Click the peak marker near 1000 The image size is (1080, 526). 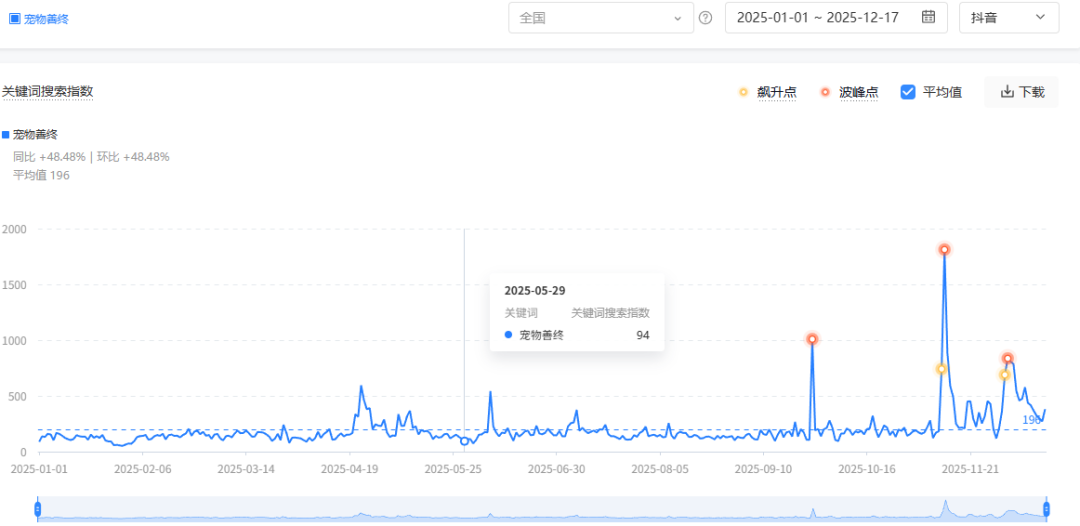pos(812,339)
